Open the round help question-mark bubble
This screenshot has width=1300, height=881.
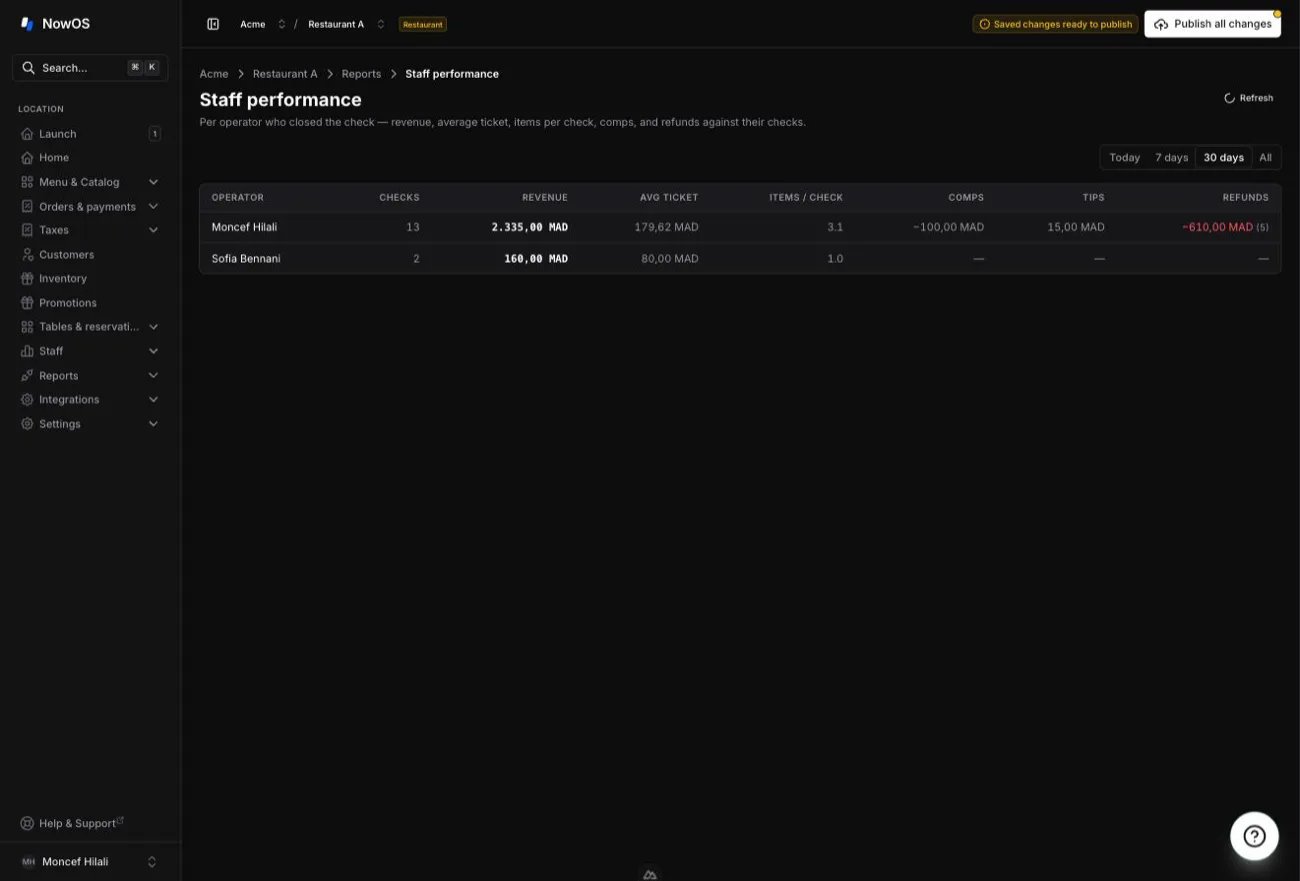(1254, 836)
